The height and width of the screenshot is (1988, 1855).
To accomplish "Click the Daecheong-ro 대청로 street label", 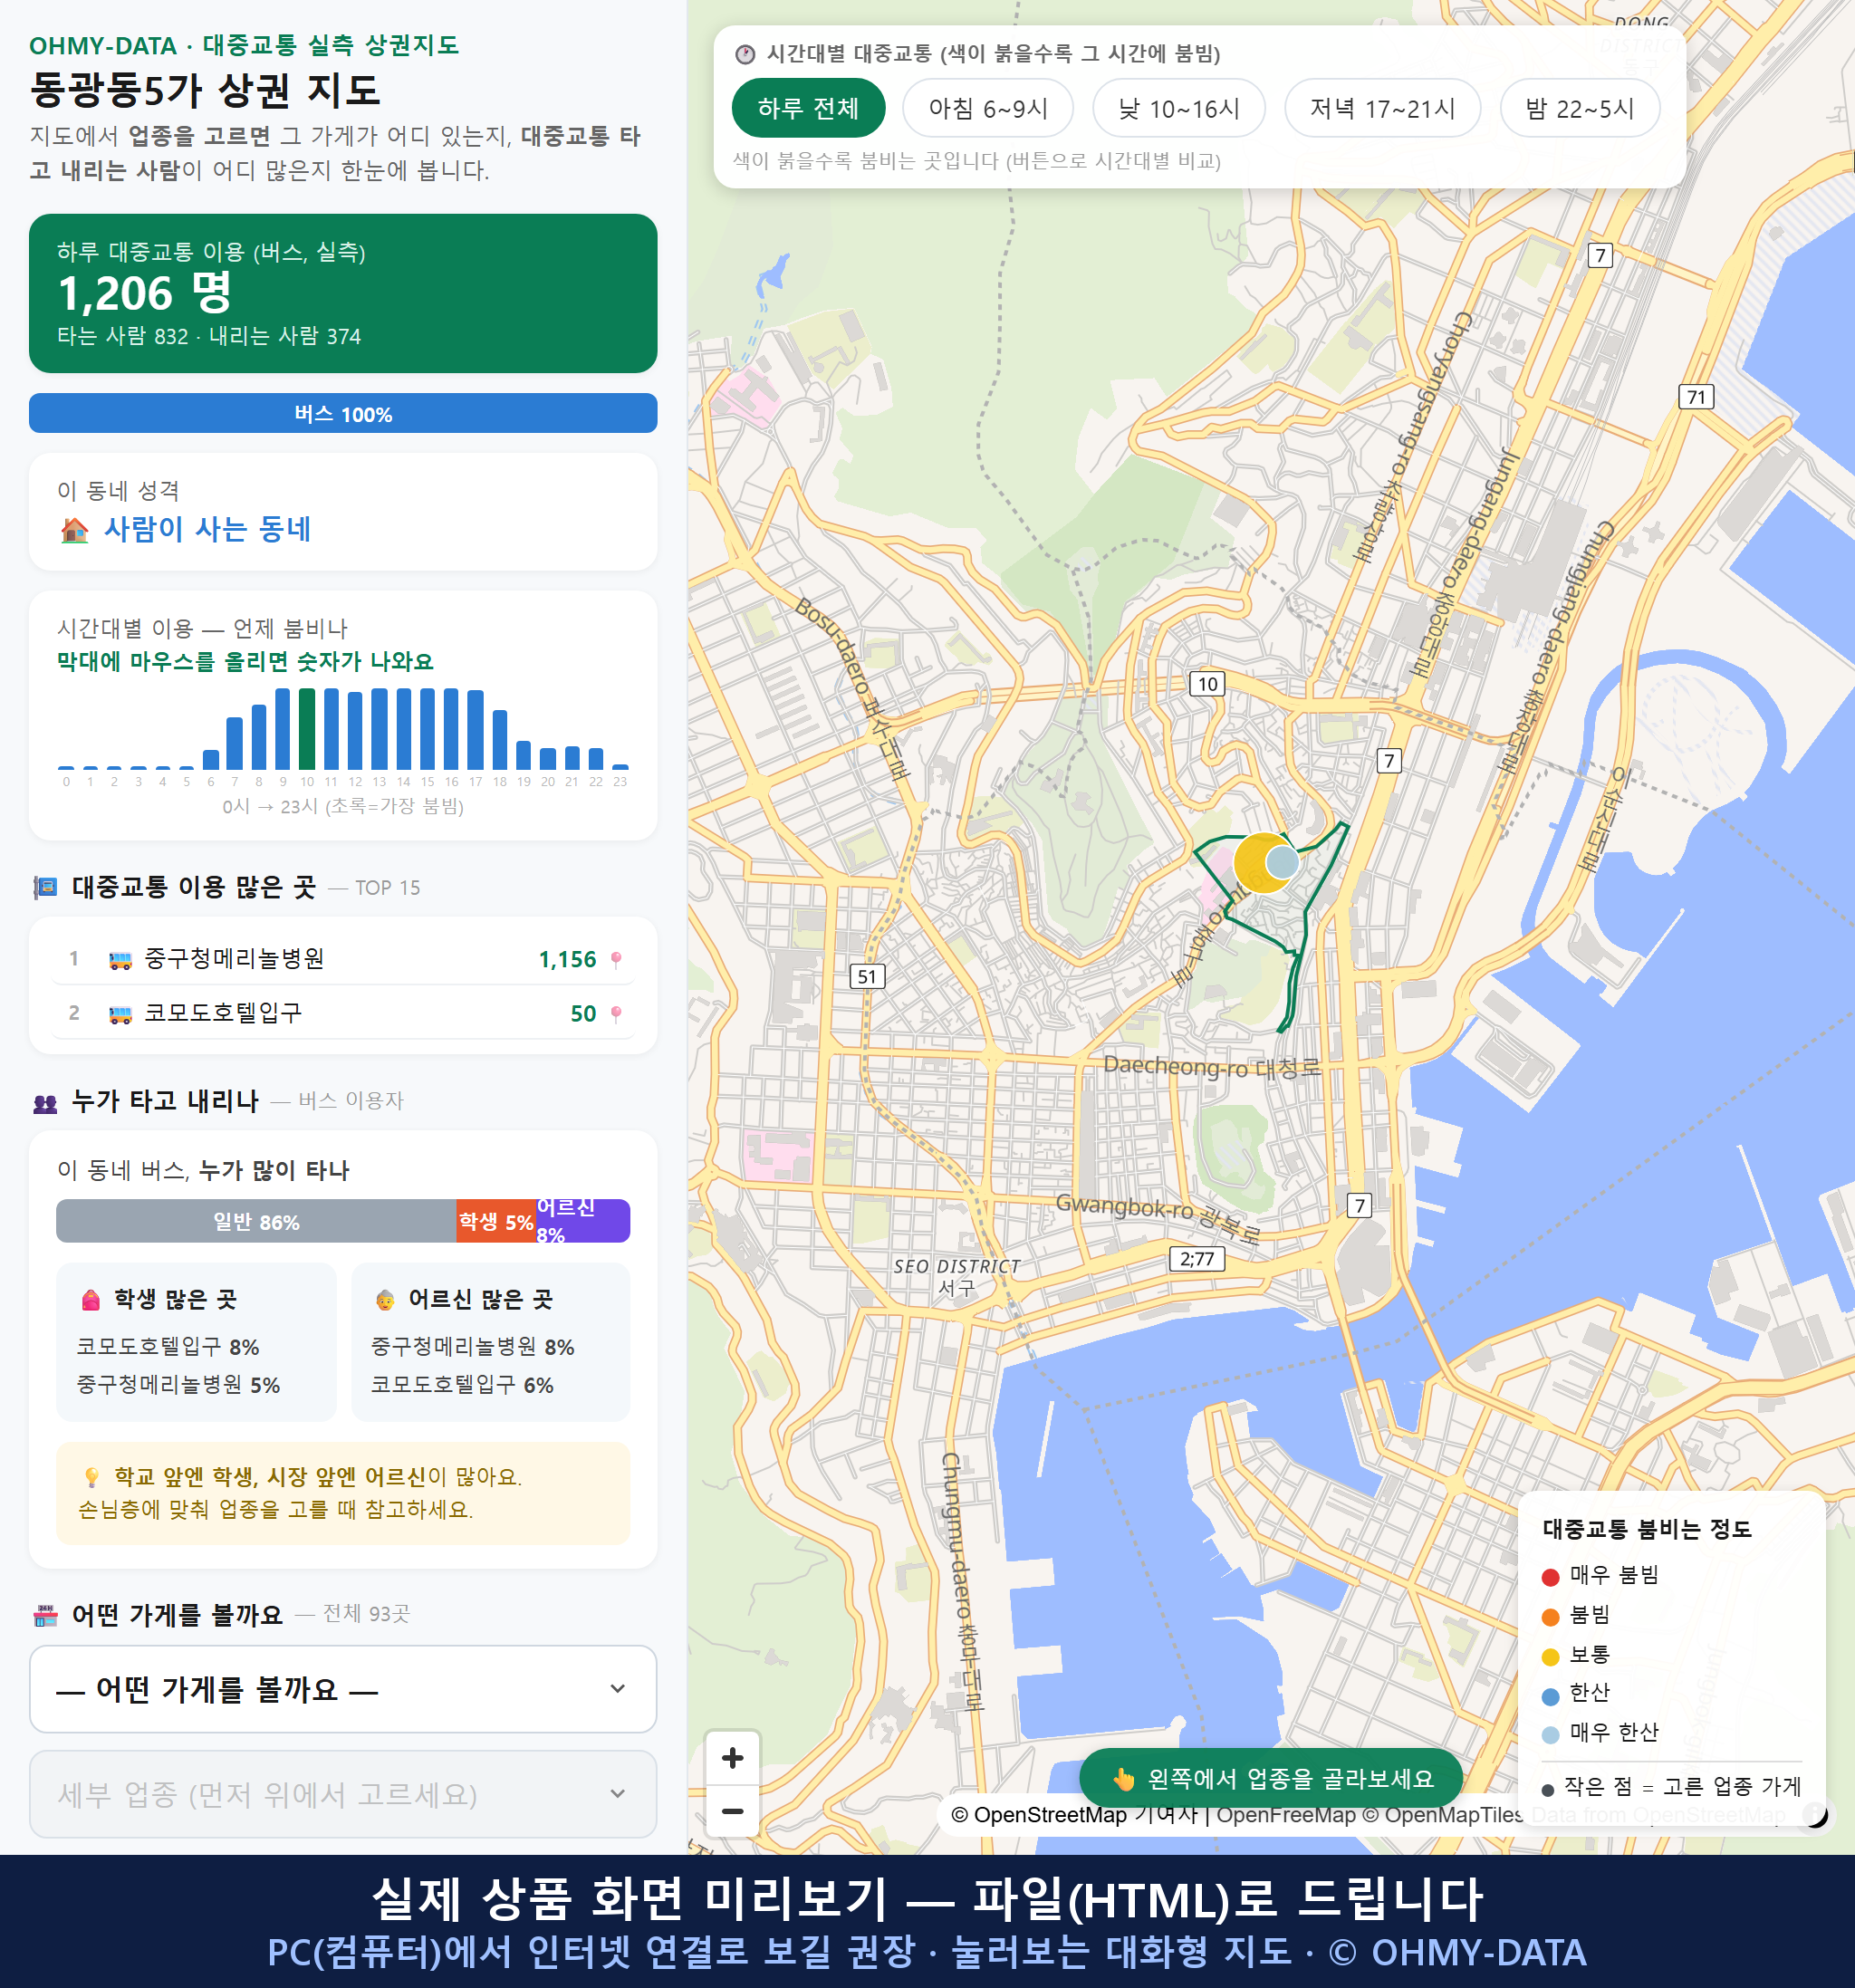I will coord(1211,1067).
